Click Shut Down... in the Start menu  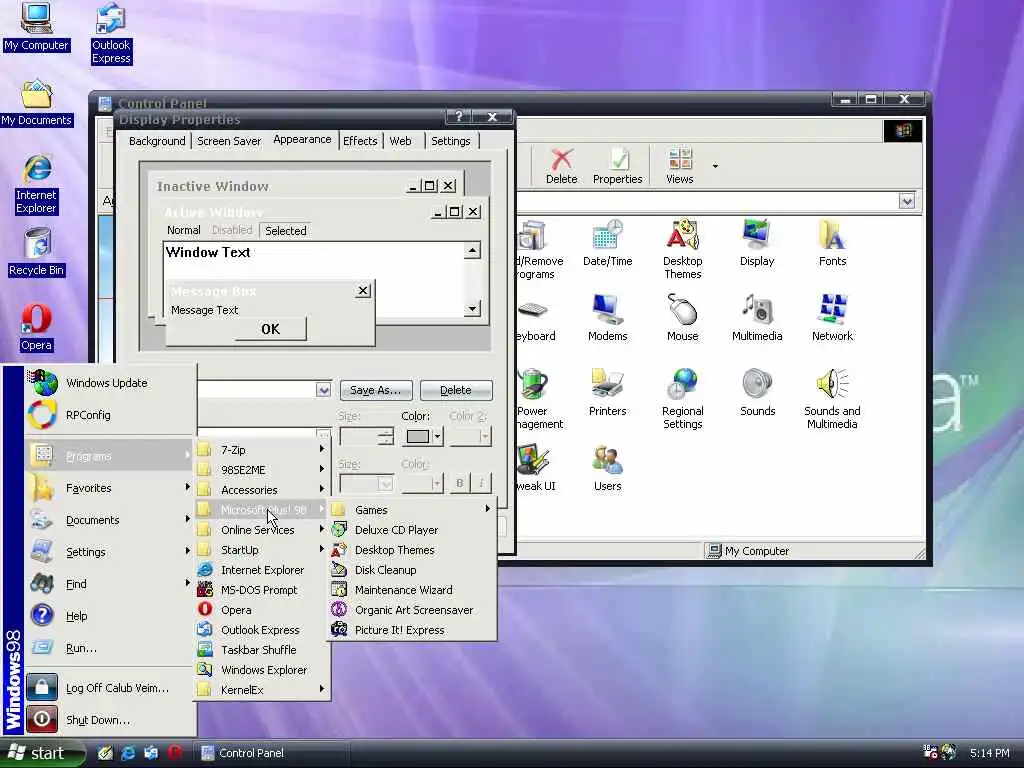(x=111, y=720)
